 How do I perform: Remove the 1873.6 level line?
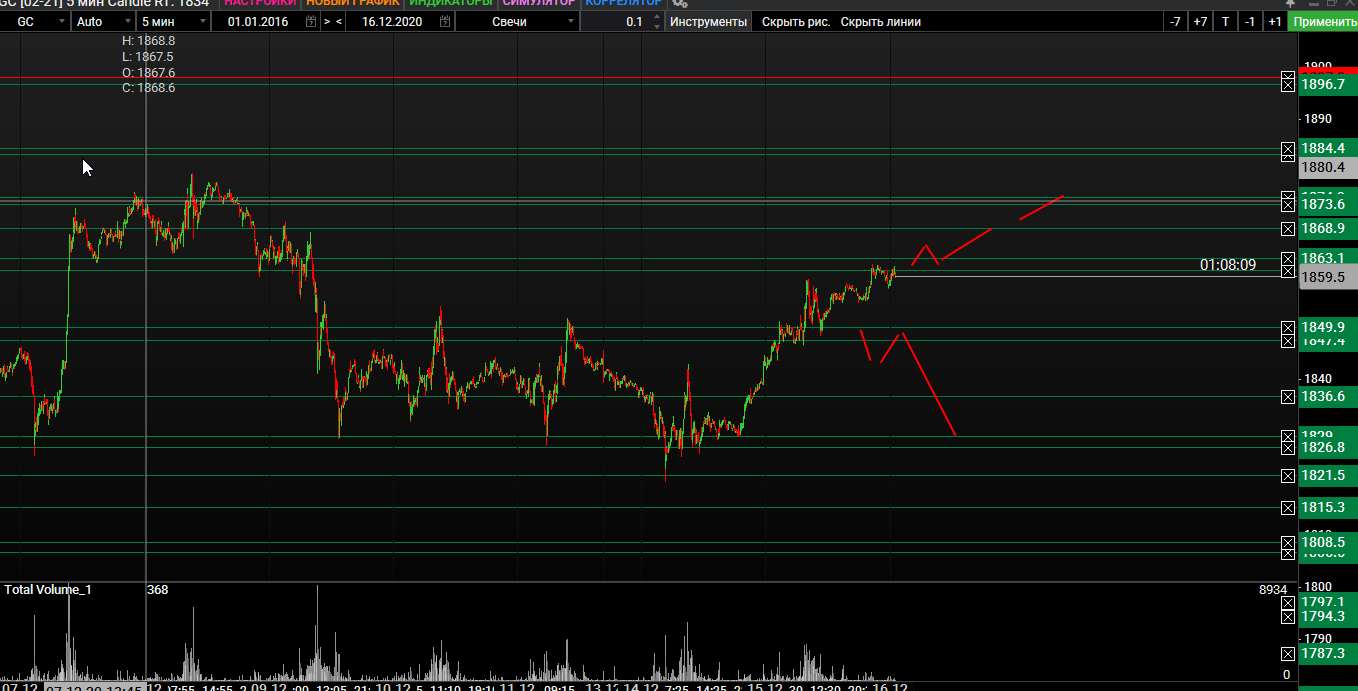(1288, 204)
